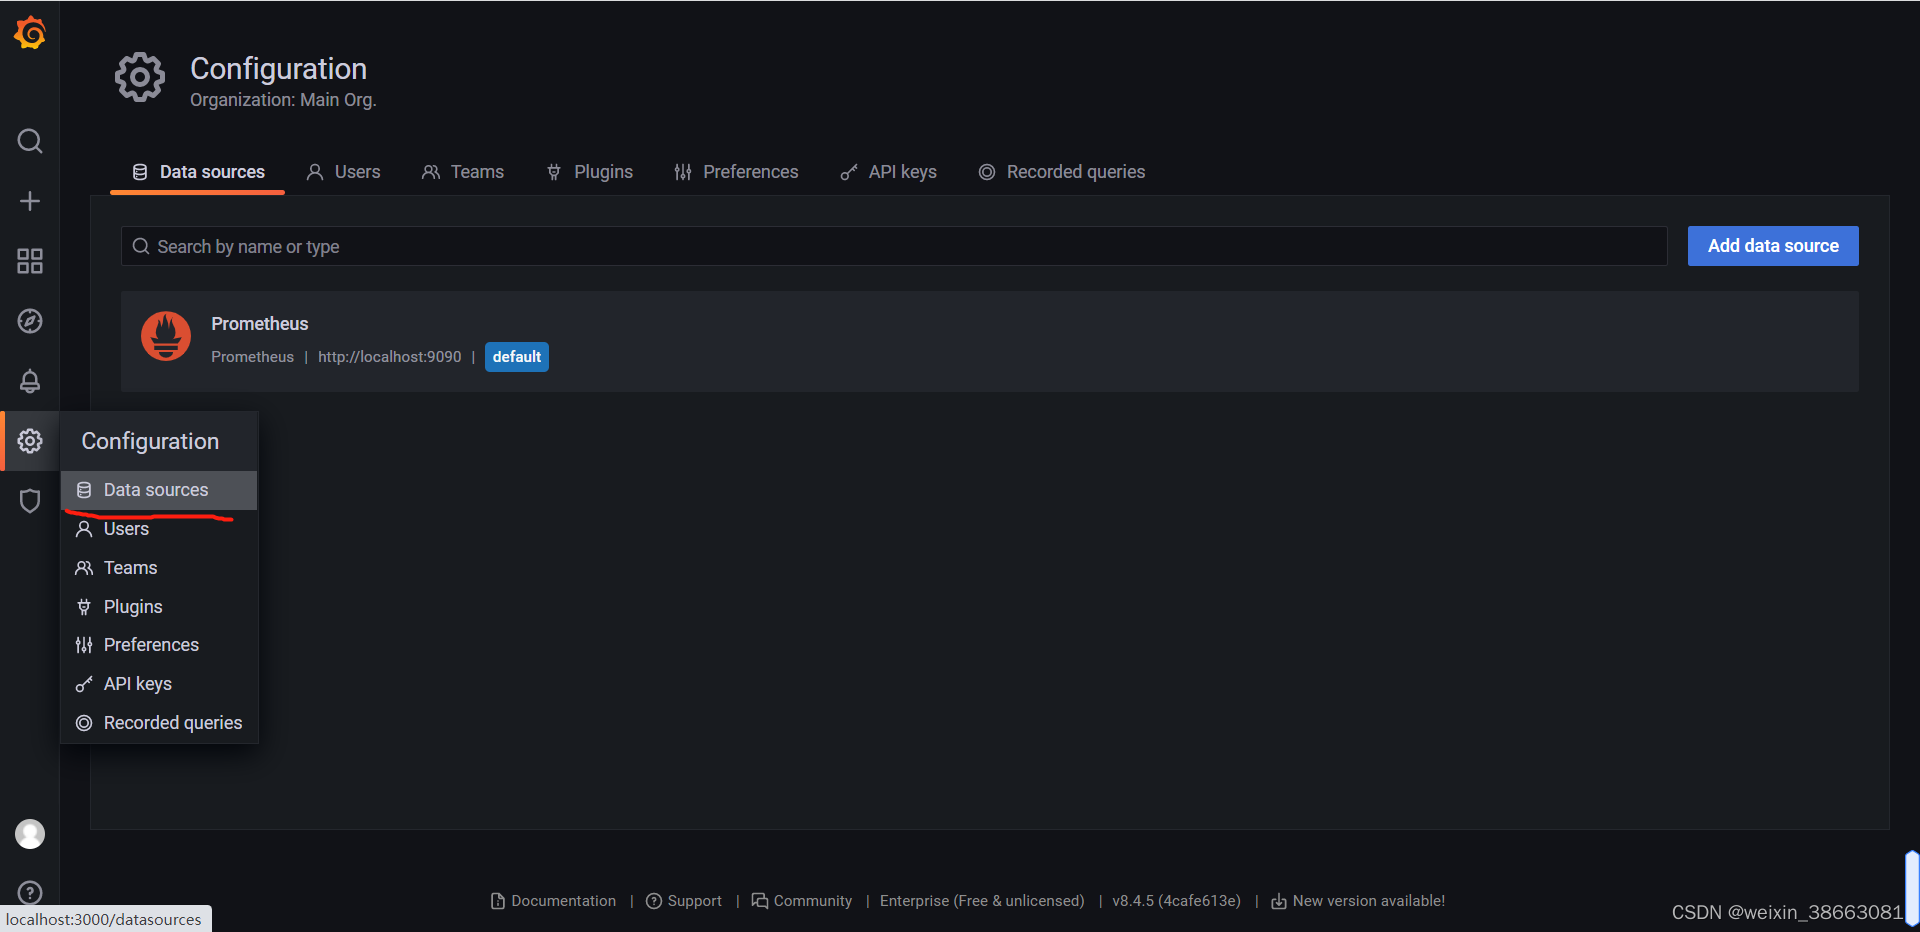Open the Dashboards grid icon
The image size is (1920, 932).
[30, 261]
